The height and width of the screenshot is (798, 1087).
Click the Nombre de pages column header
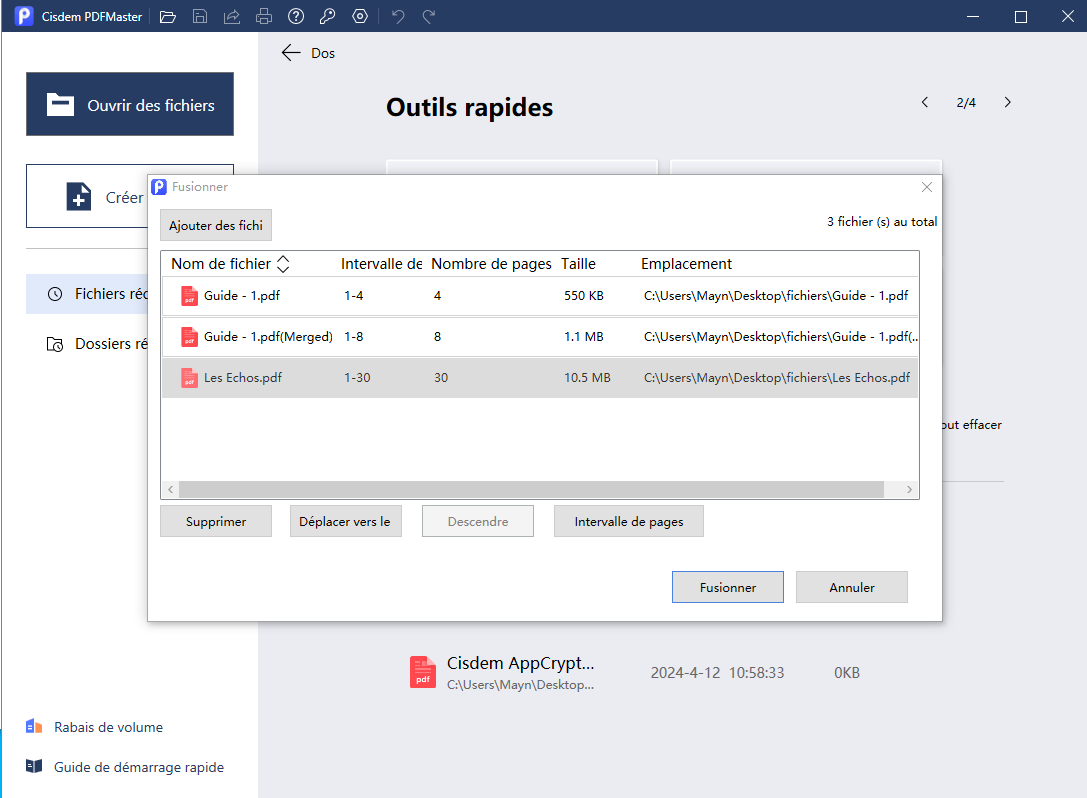click(492, 264)
